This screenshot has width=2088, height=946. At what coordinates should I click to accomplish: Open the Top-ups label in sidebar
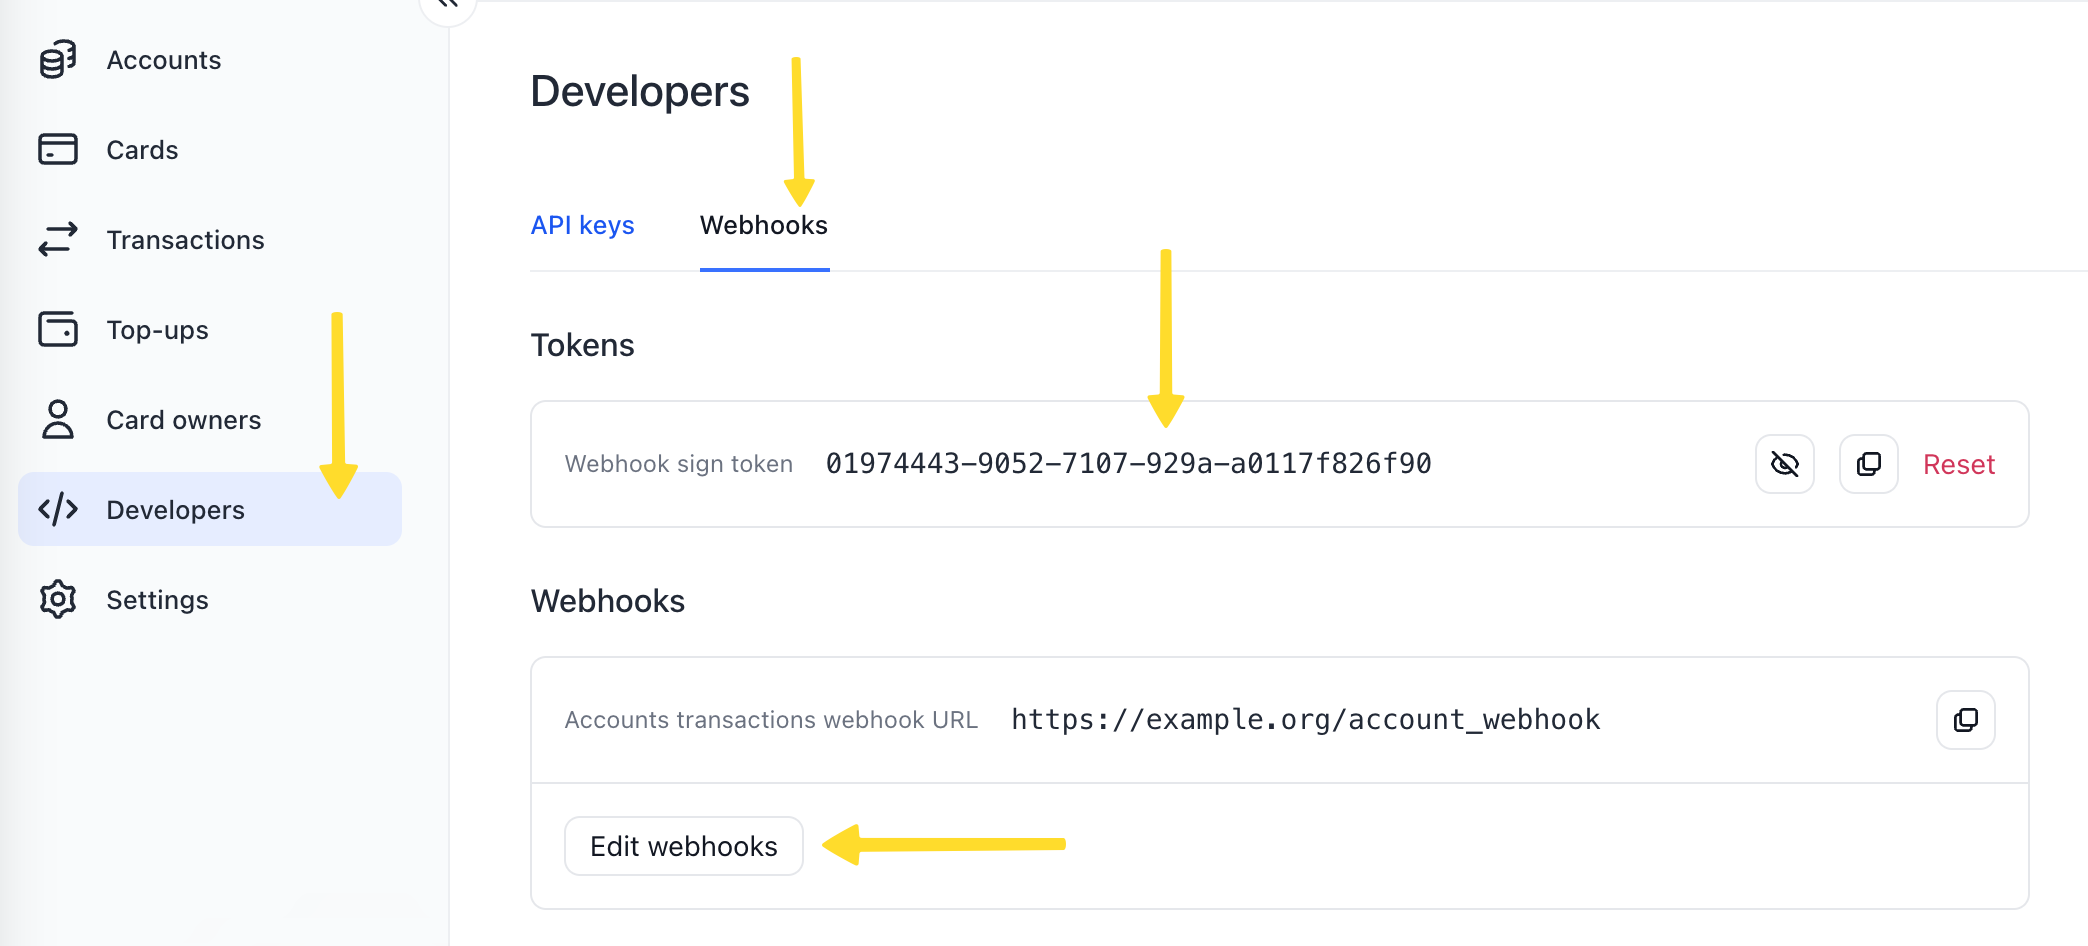point(157,330)
